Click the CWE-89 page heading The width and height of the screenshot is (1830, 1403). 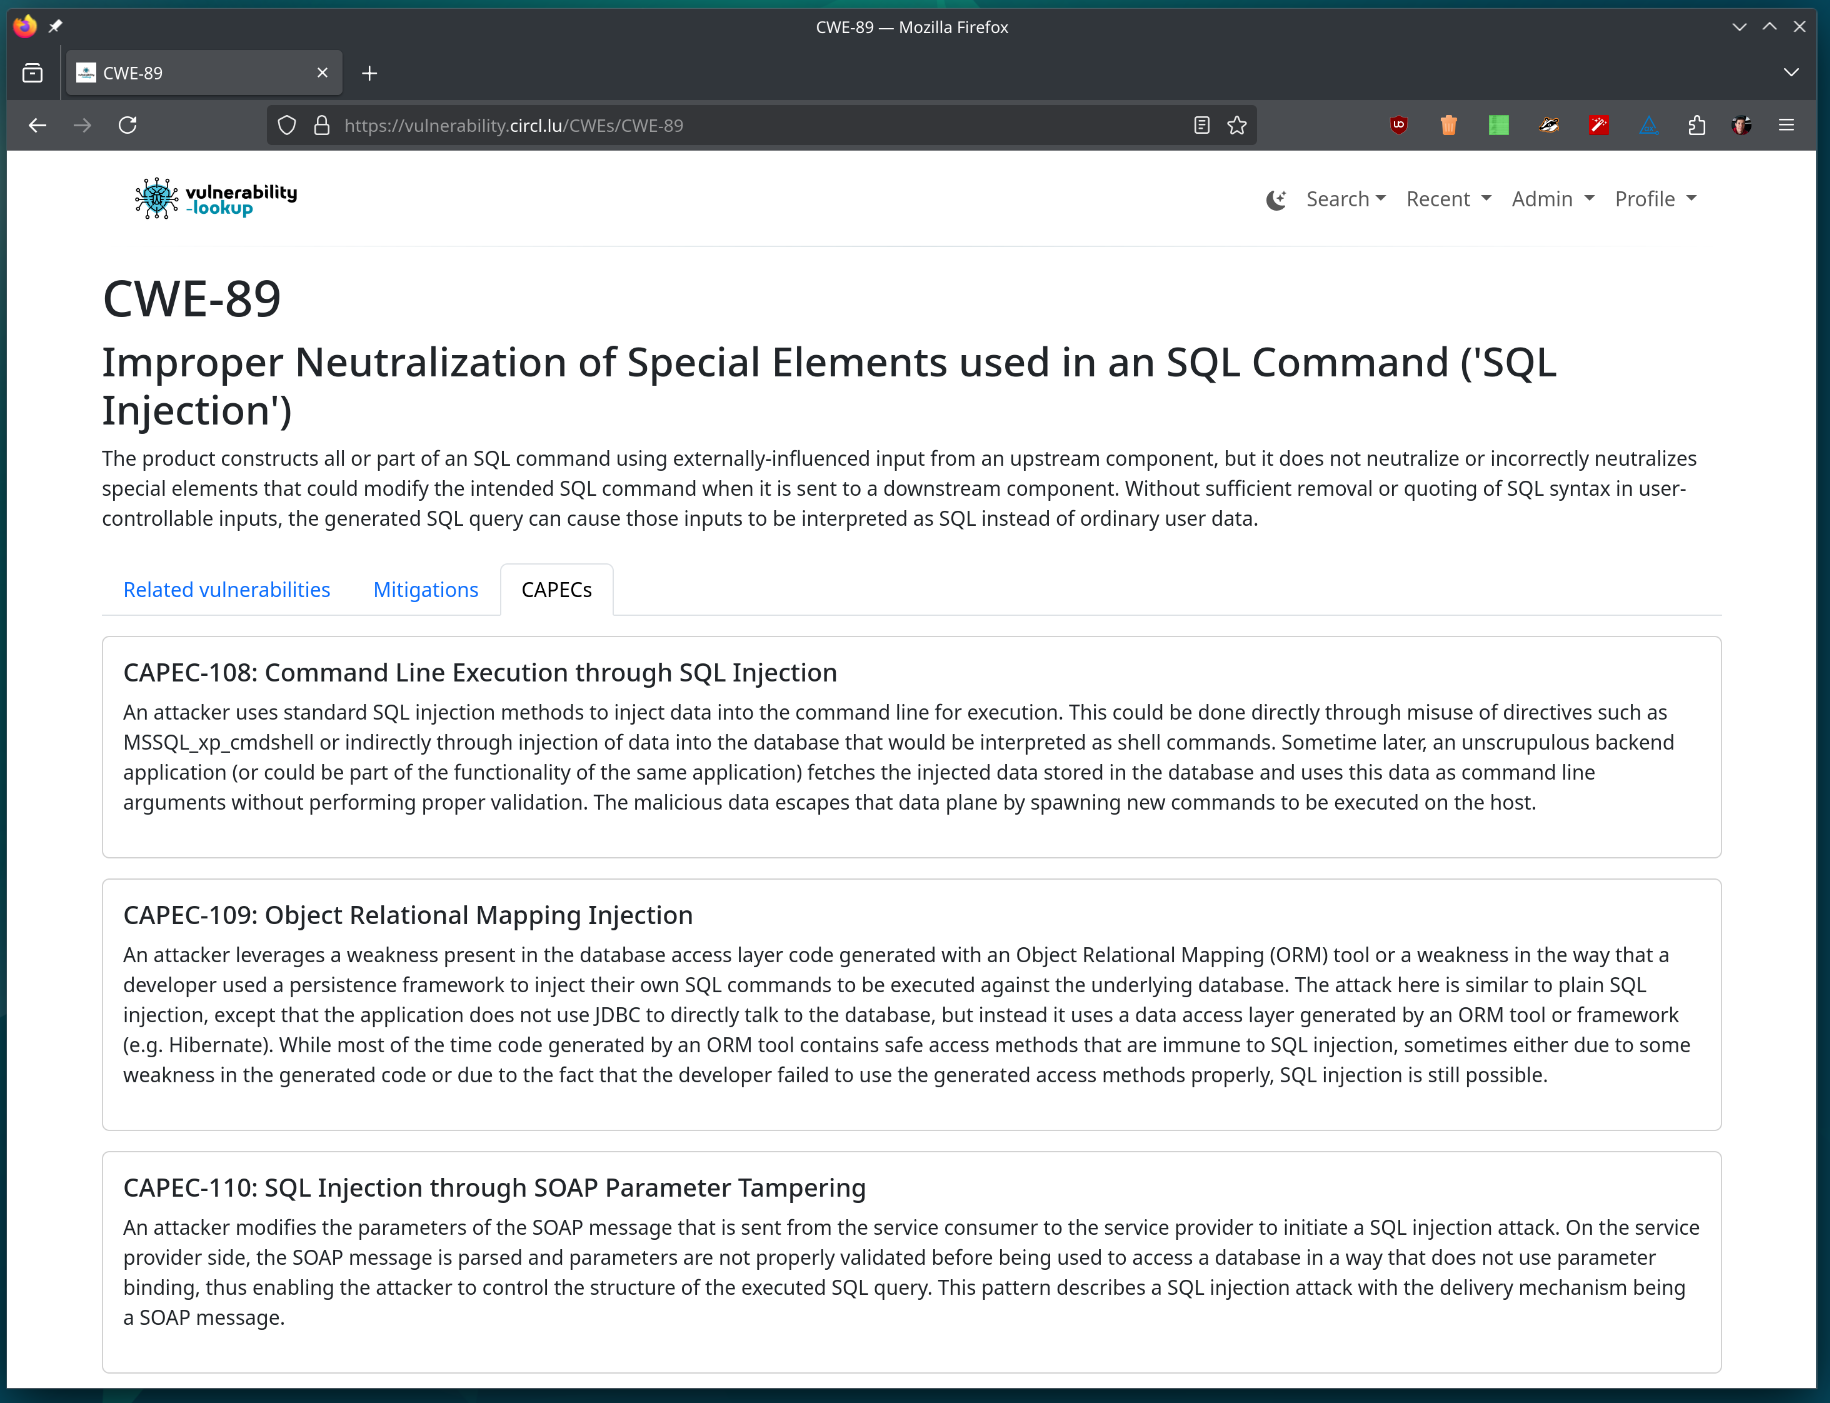click(192, 299)
